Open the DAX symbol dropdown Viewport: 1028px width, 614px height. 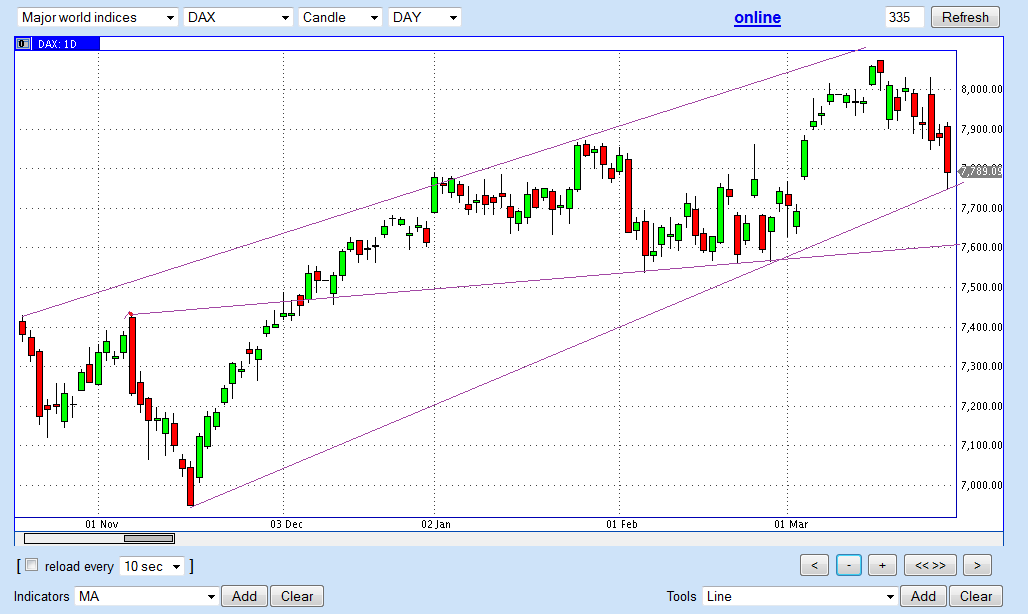pyautogui.click(x=238, y=17)
